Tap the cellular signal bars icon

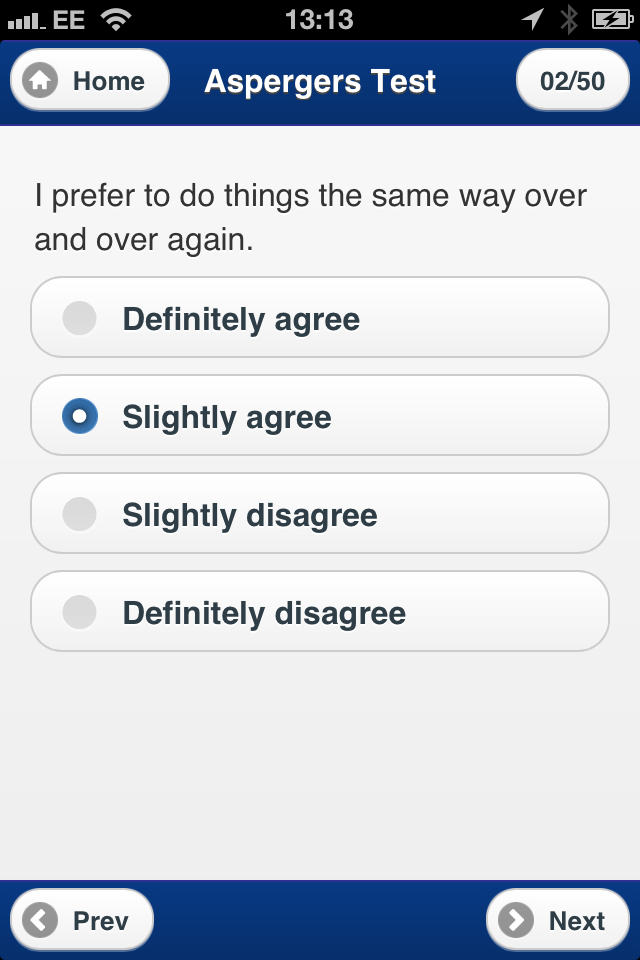[x=25, y=20]
